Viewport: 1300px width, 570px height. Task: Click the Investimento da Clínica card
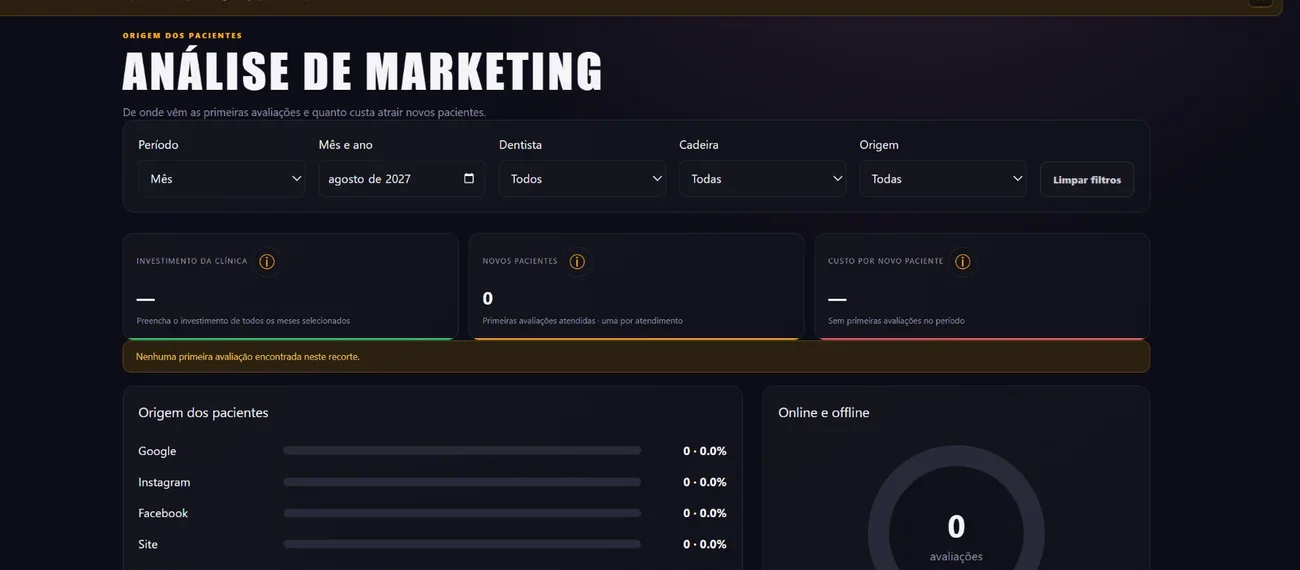pyautogui.click(x=290, y=287)
